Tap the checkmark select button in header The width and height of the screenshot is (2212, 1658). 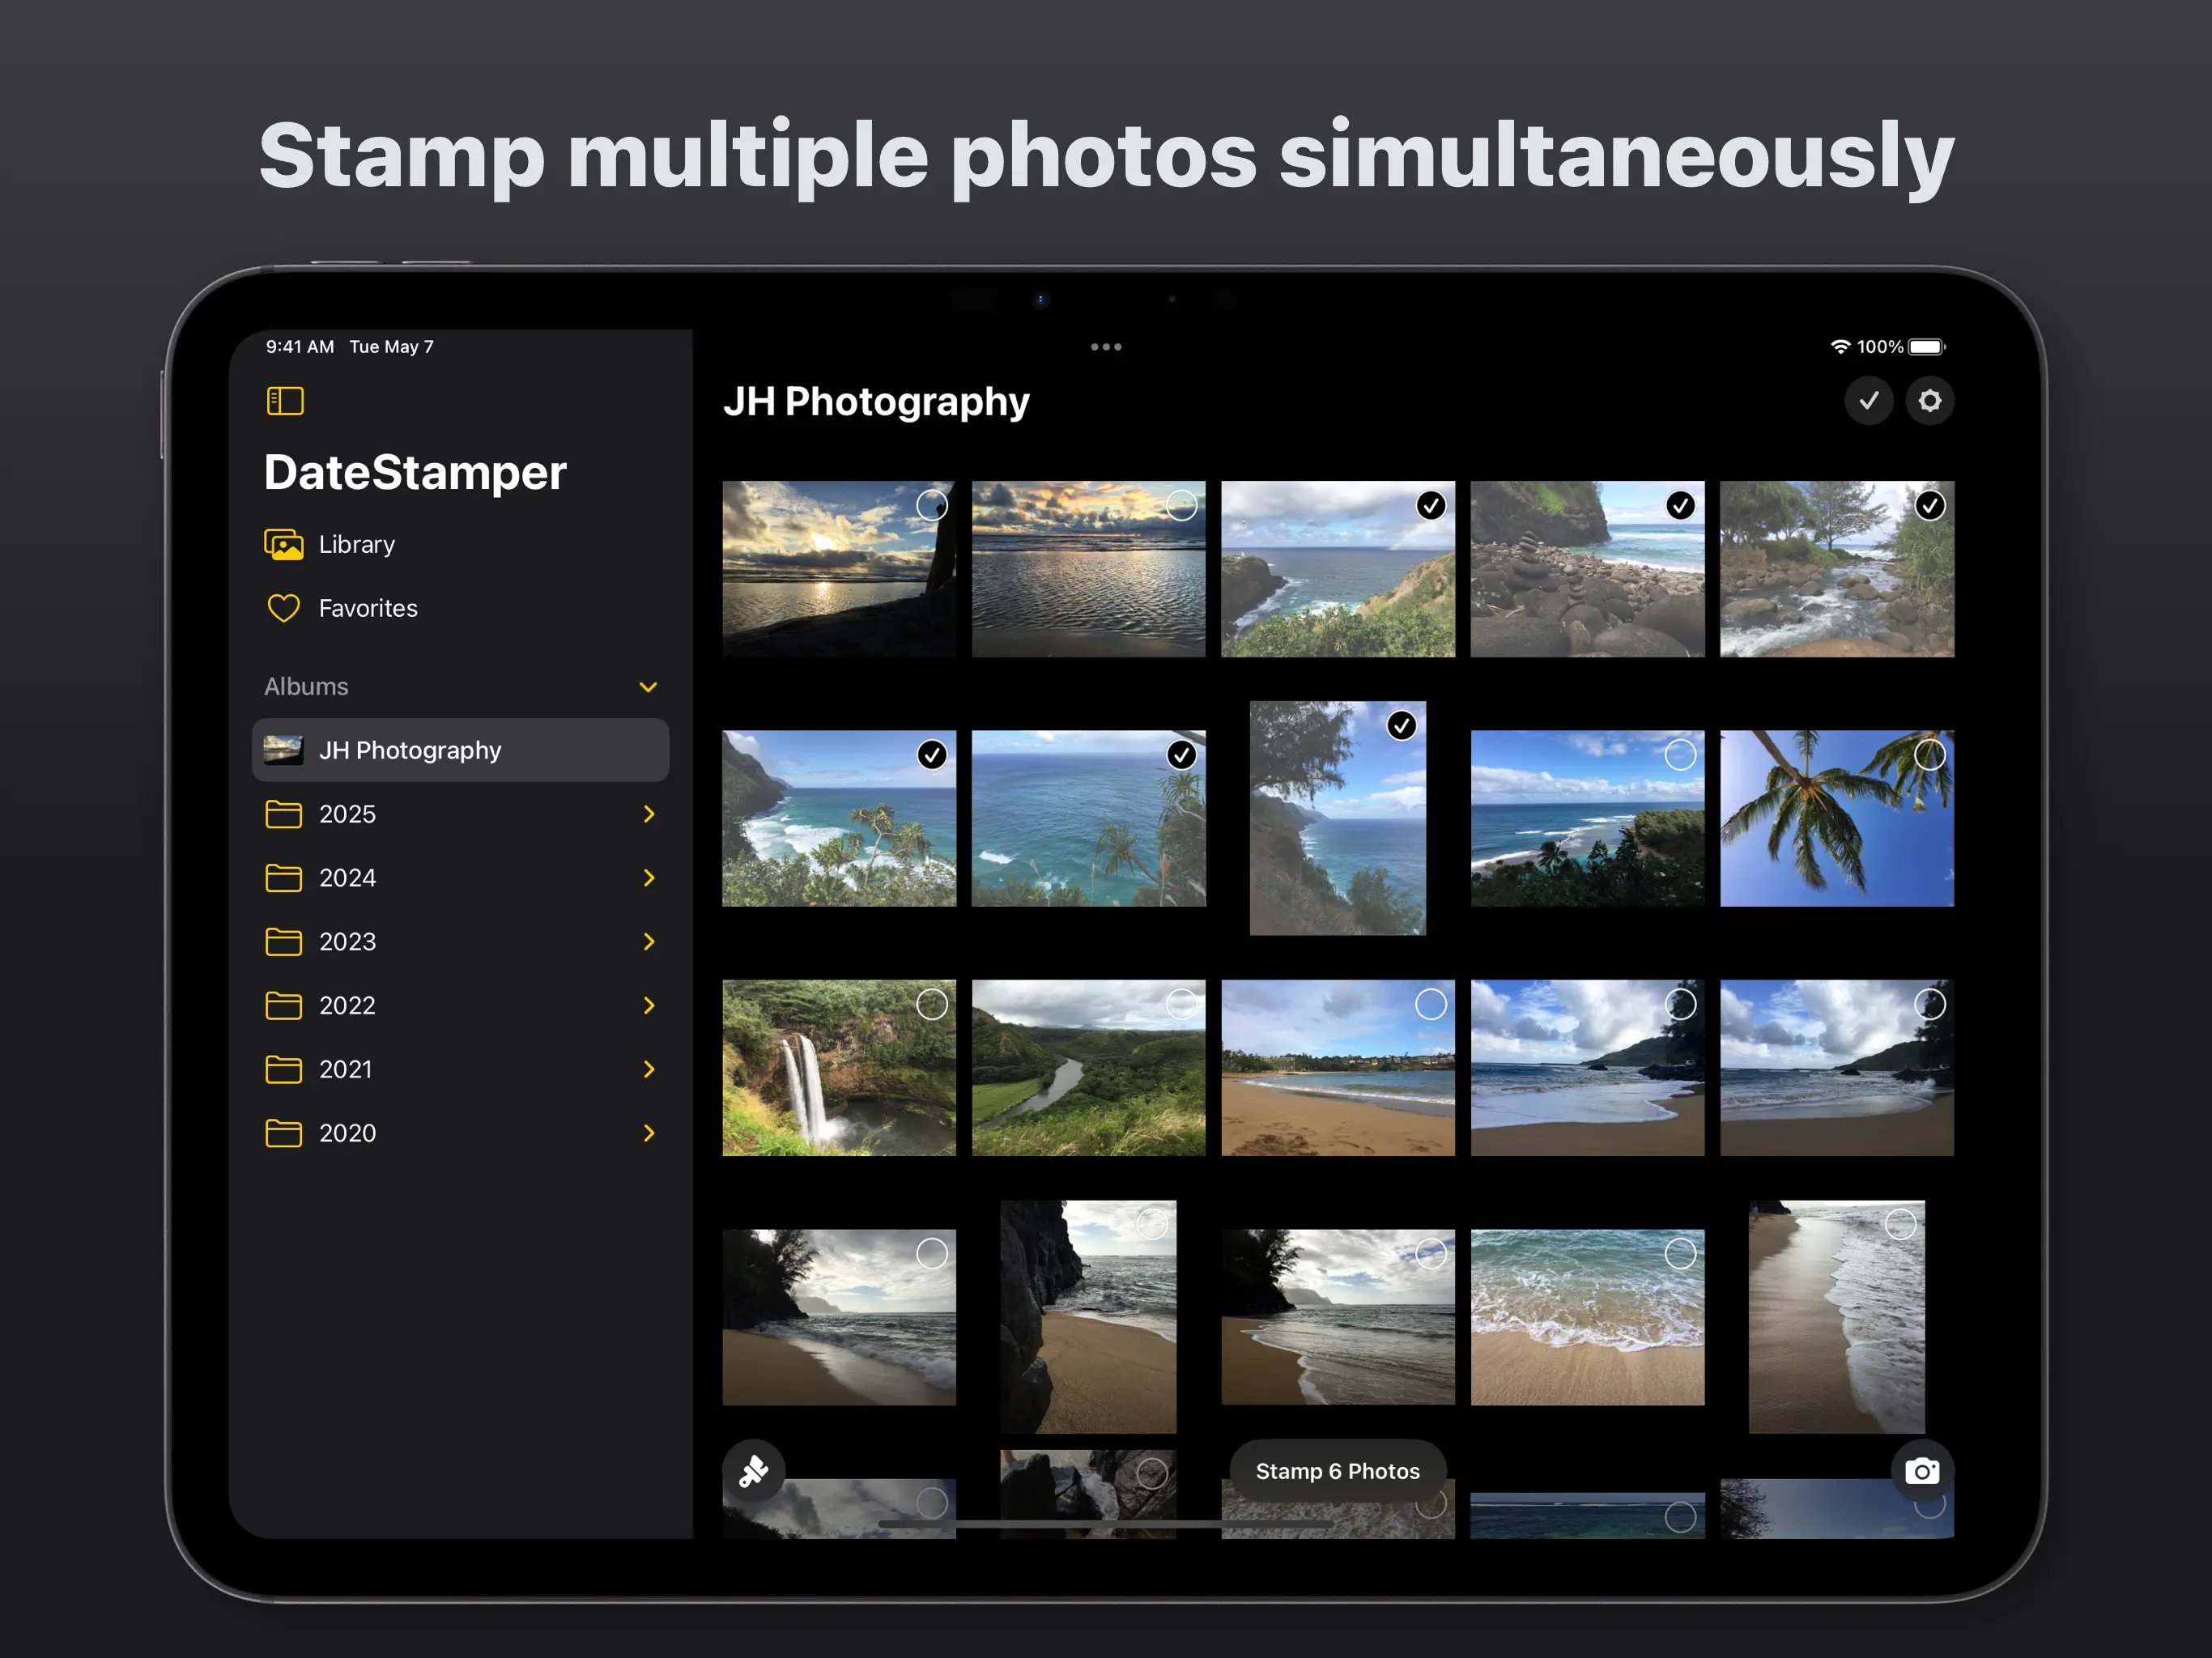[x=1868, y=401]
